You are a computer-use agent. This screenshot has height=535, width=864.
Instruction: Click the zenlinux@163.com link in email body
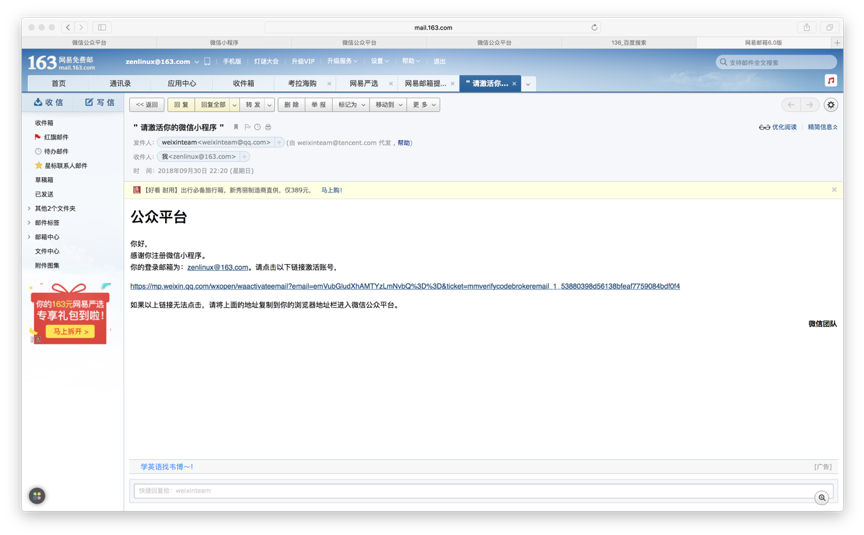218,267
